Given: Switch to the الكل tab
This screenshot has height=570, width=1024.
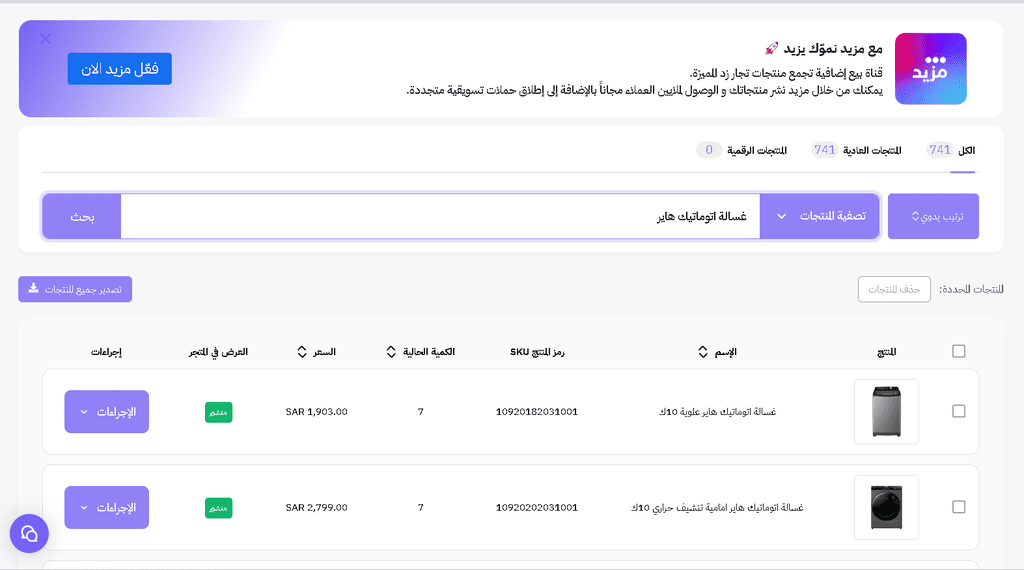Looking at the screenshot, I should 966,150.
